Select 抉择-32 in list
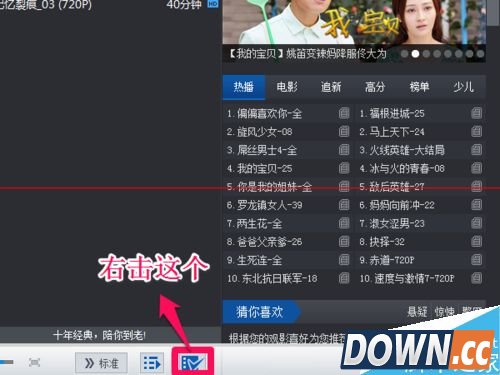The height and width of the screenshot is (375, 500). (x=382, y=242)
